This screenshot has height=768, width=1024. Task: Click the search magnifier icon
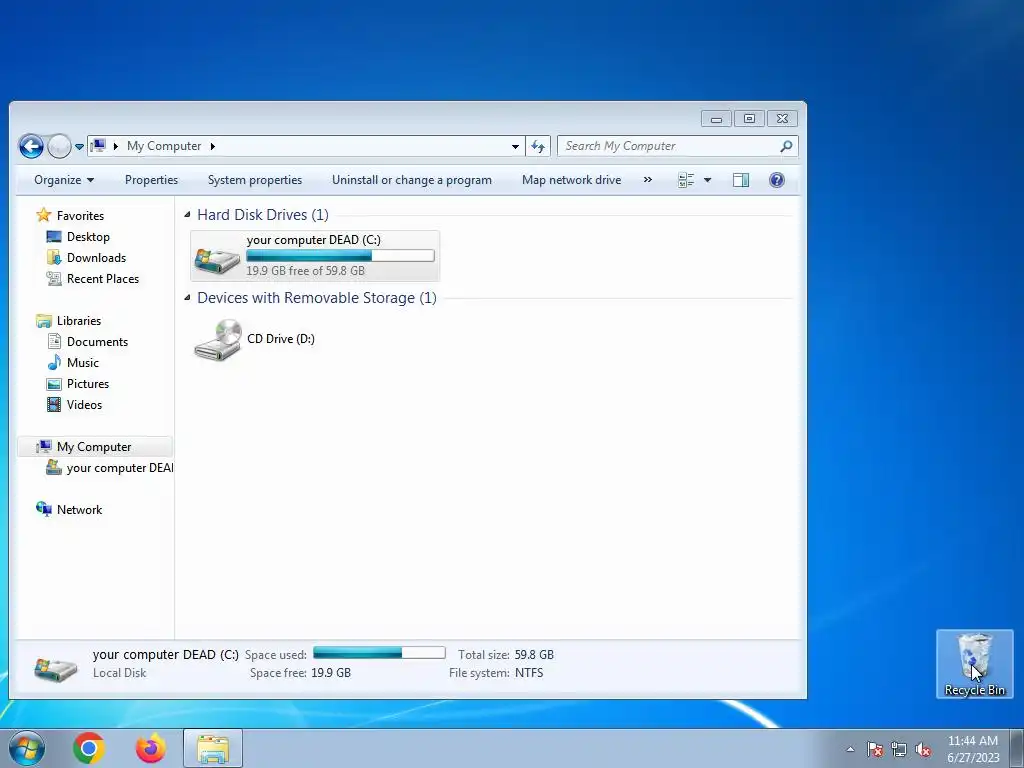pyautogui.click(x=786, y=146)
